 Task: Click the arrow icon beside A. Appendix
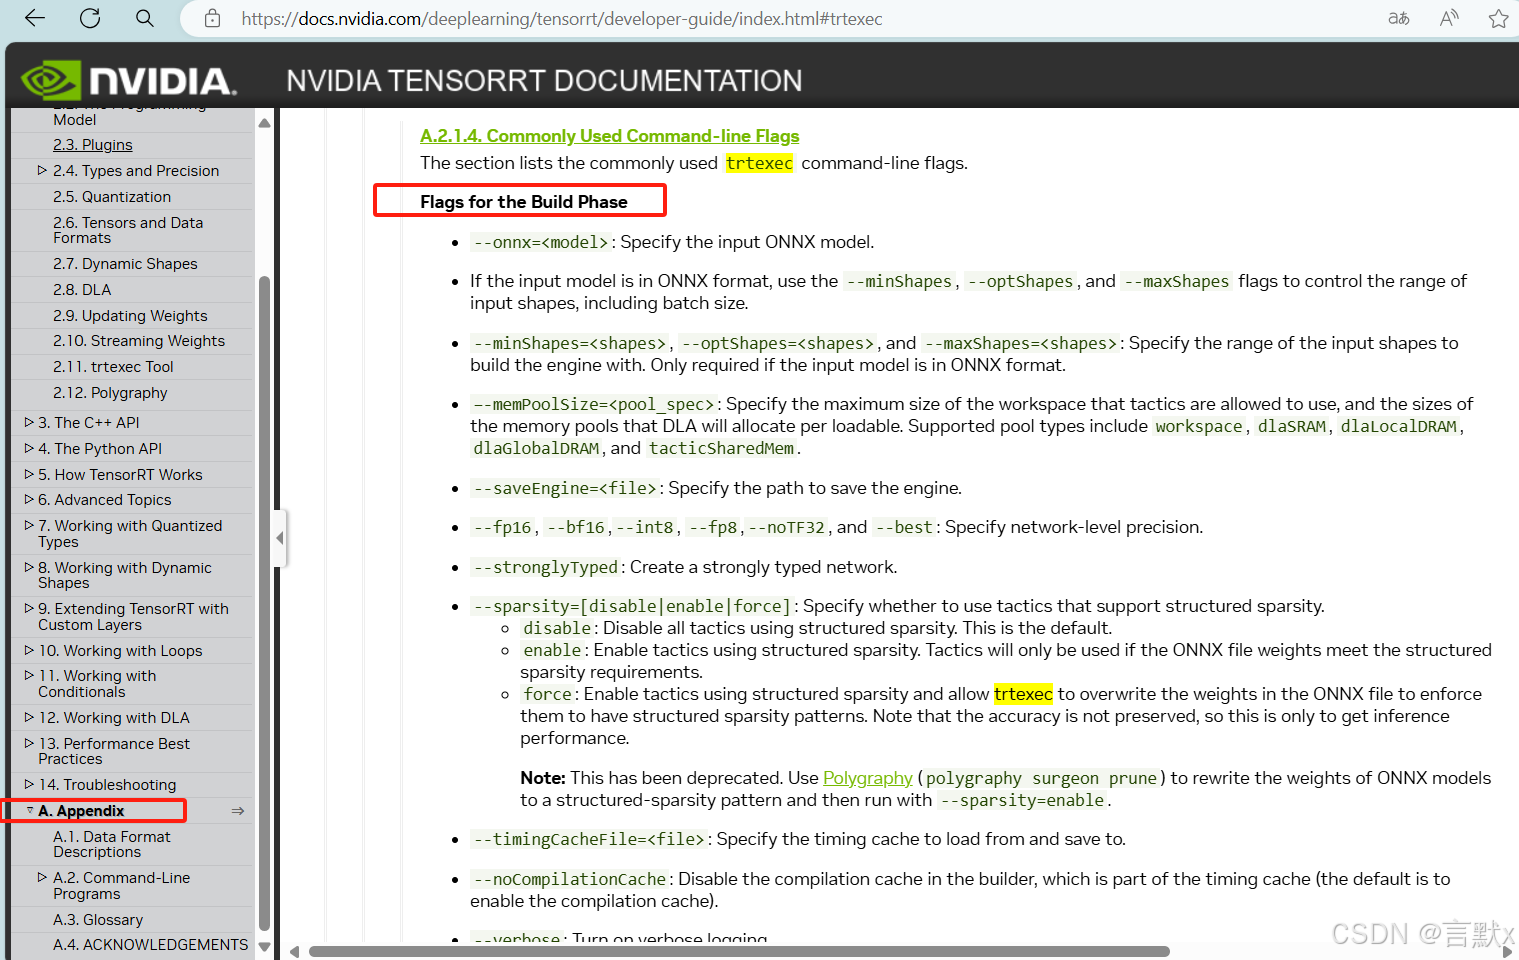coord(238,811)
